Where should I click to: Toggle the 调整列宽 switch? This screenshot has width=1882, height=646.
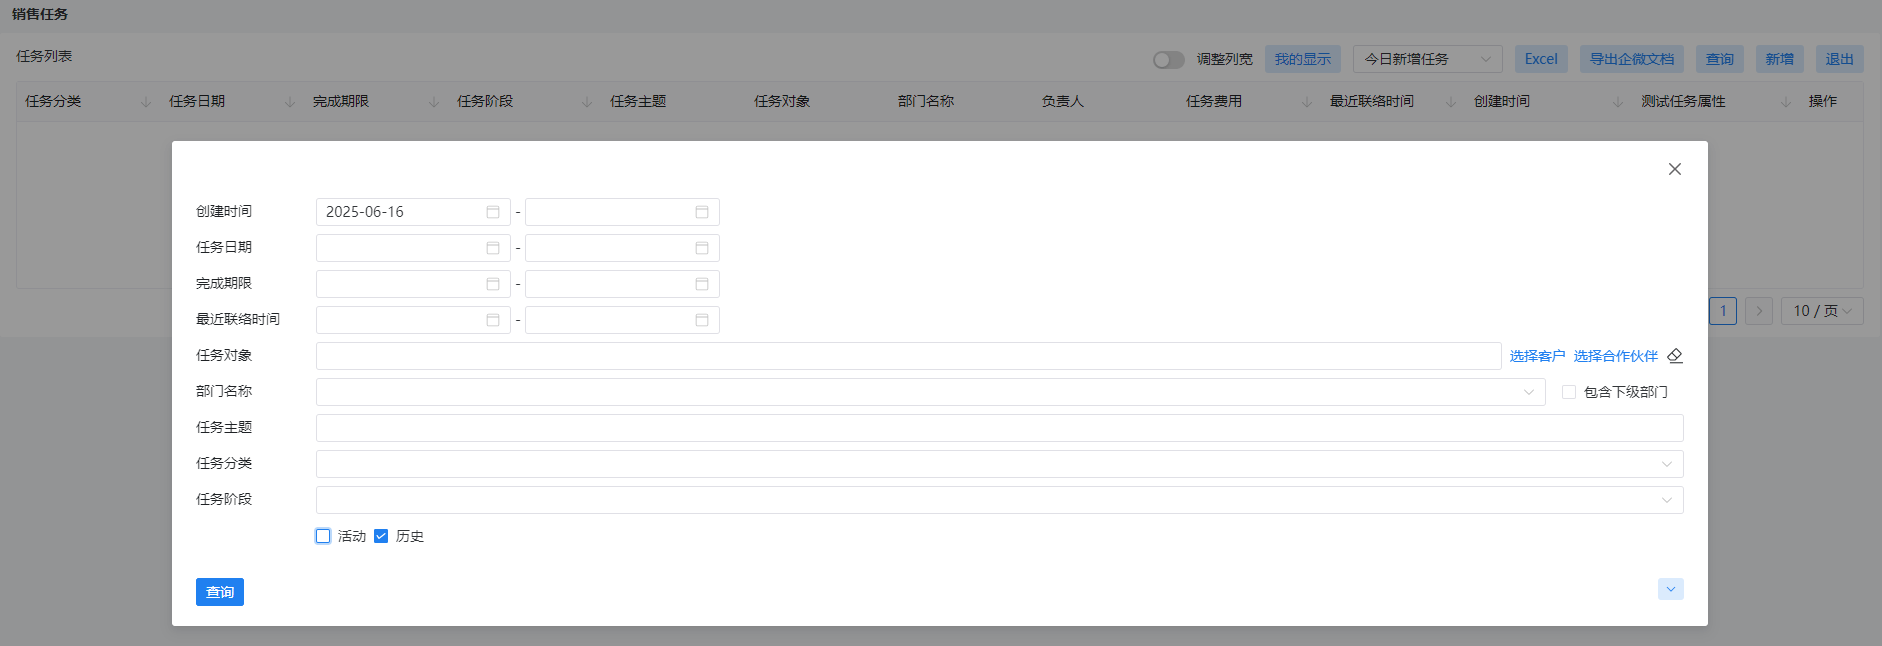point(1168,60)
